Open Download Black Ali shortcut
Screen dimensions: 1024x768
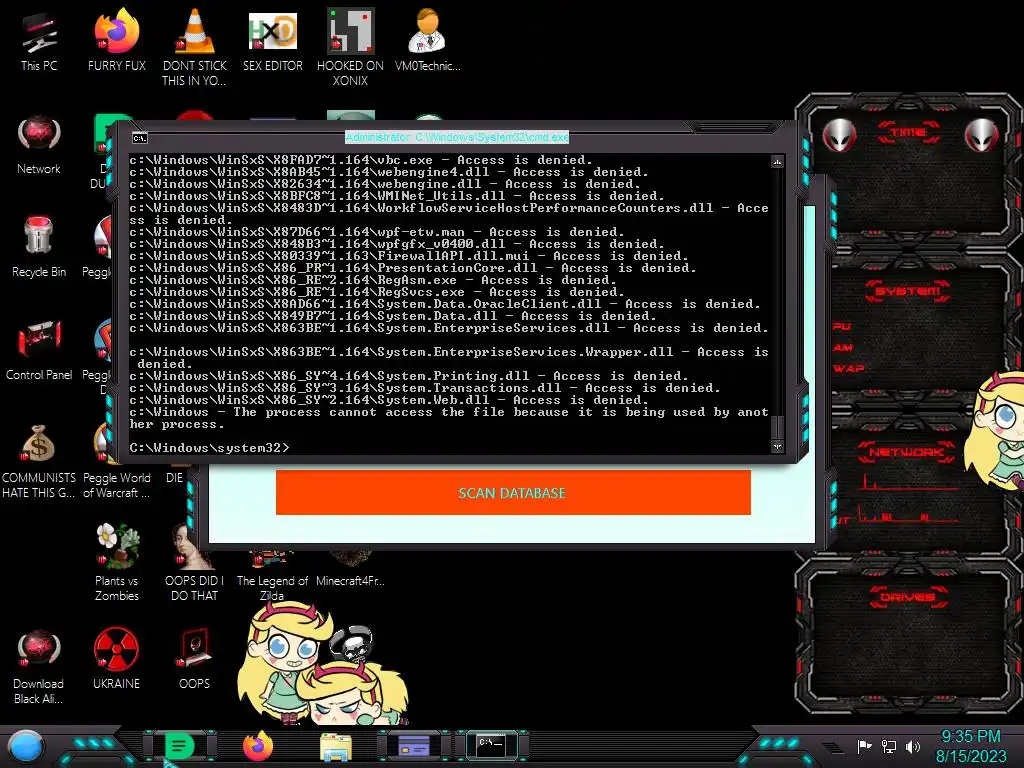[39, 667]
